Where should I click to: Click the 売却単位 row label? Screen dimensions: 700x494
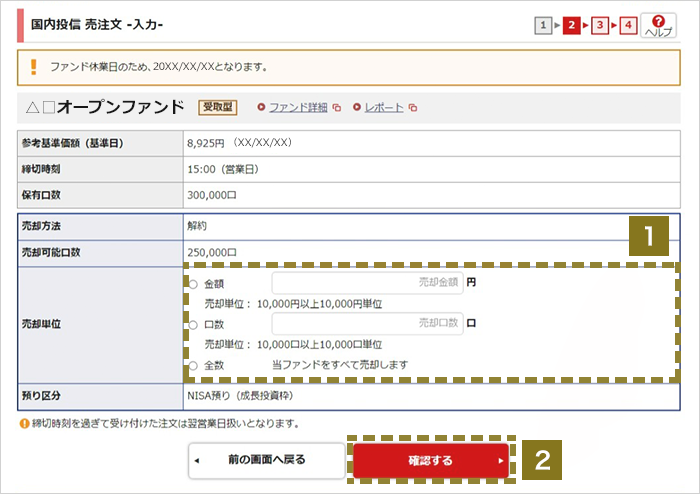click(x=41, y=324)
